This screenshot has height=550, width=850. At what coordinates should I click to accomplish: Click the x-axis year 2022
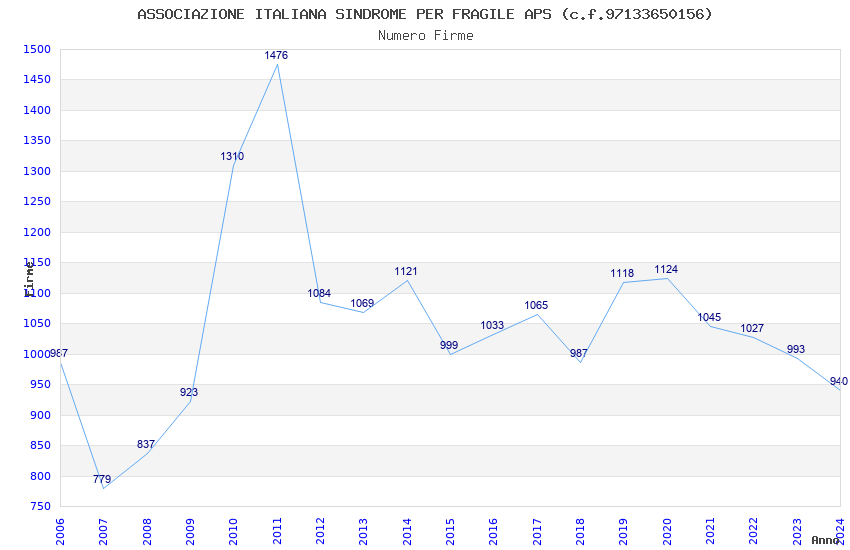(x=754, y=532)
